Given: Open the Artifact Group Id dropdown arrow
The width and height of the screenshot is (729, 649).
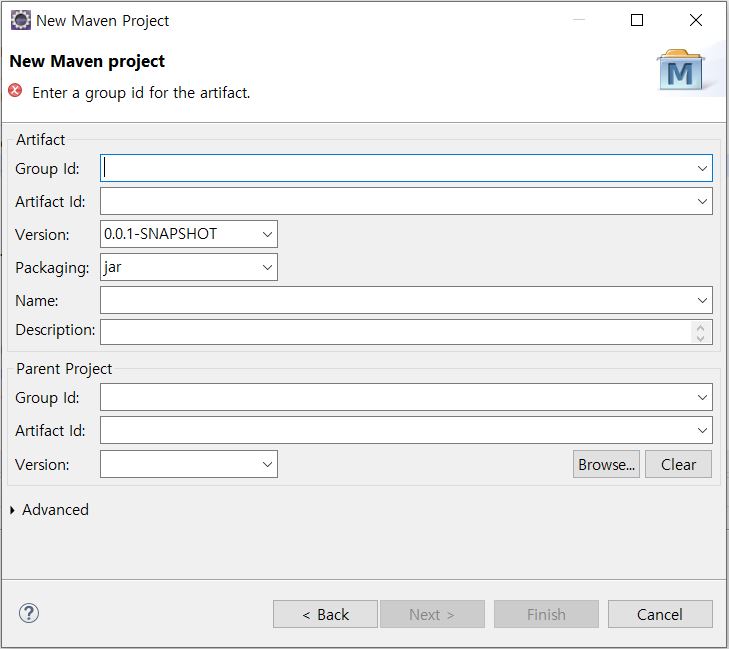Looking at the screenshot, I should click(702, 169).
